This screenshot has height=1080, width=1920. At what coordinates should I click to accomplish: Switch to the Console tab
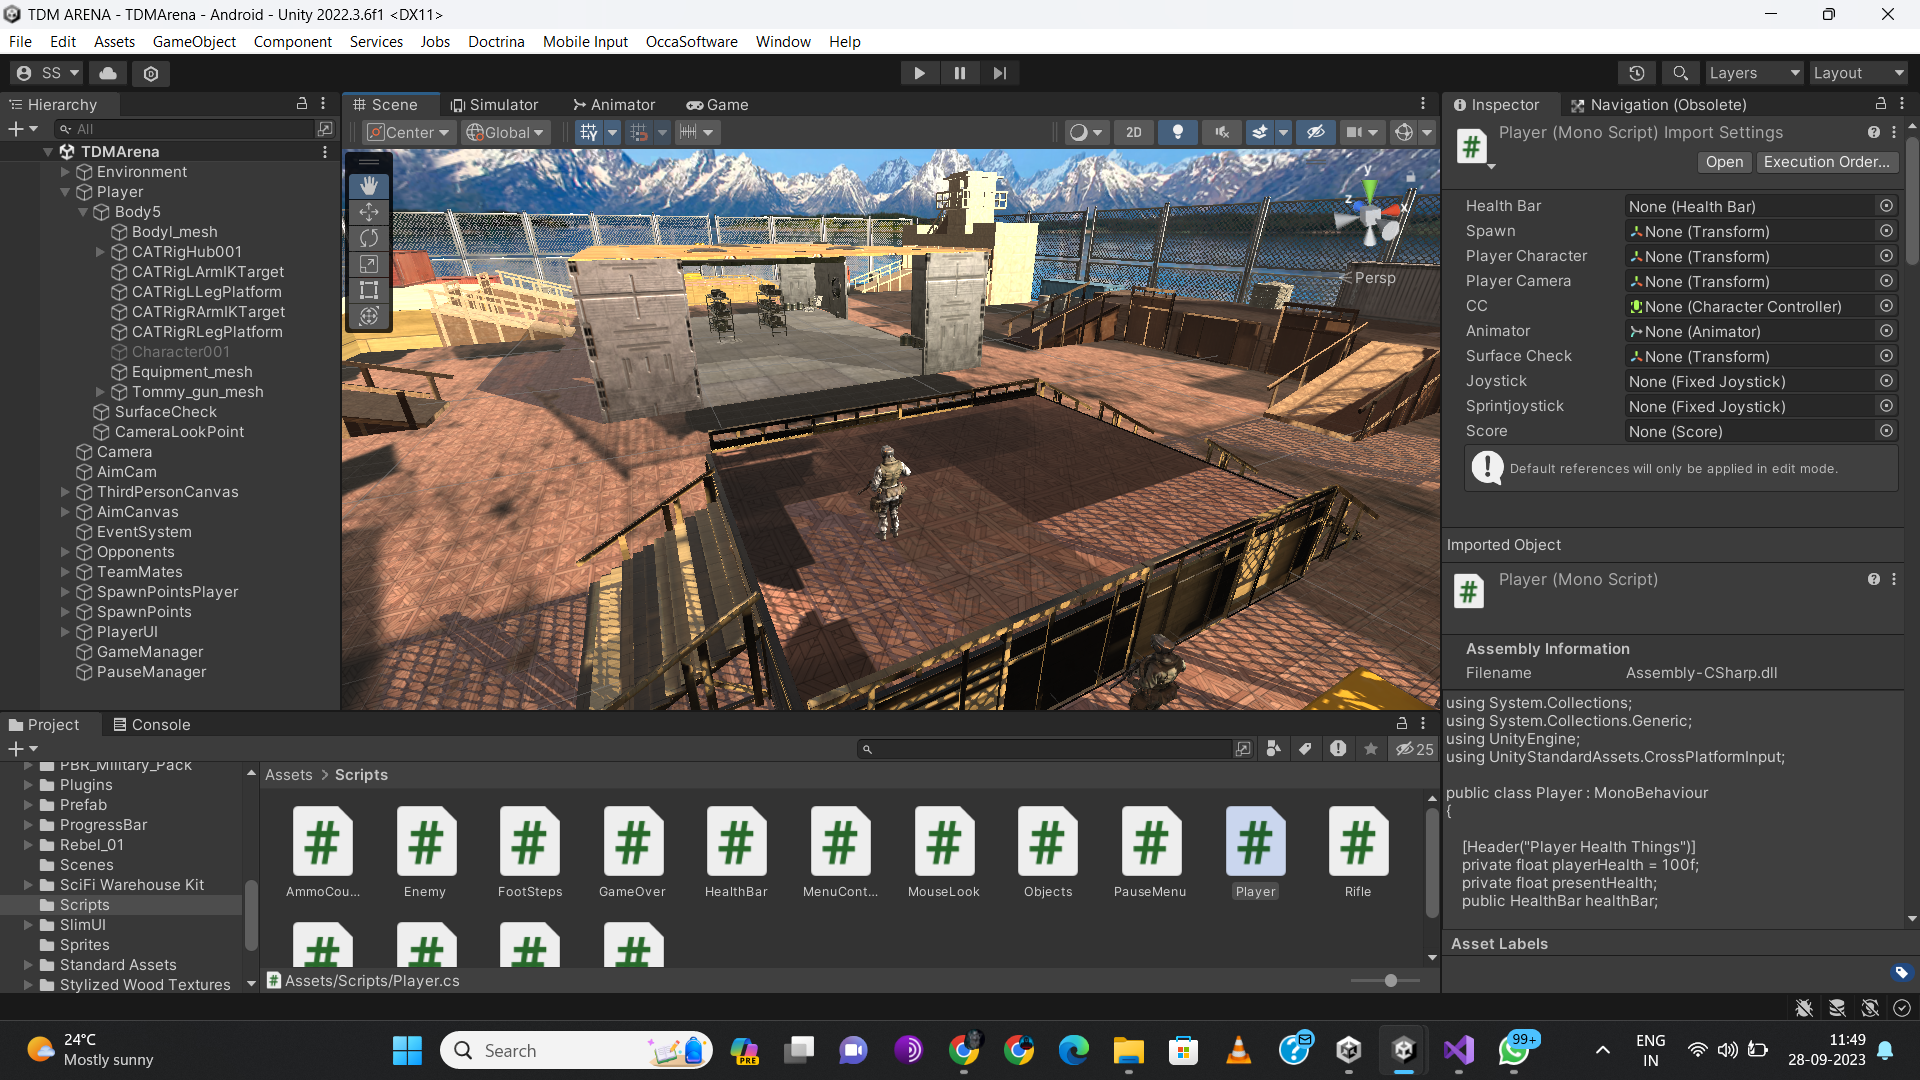click(151, 725)
